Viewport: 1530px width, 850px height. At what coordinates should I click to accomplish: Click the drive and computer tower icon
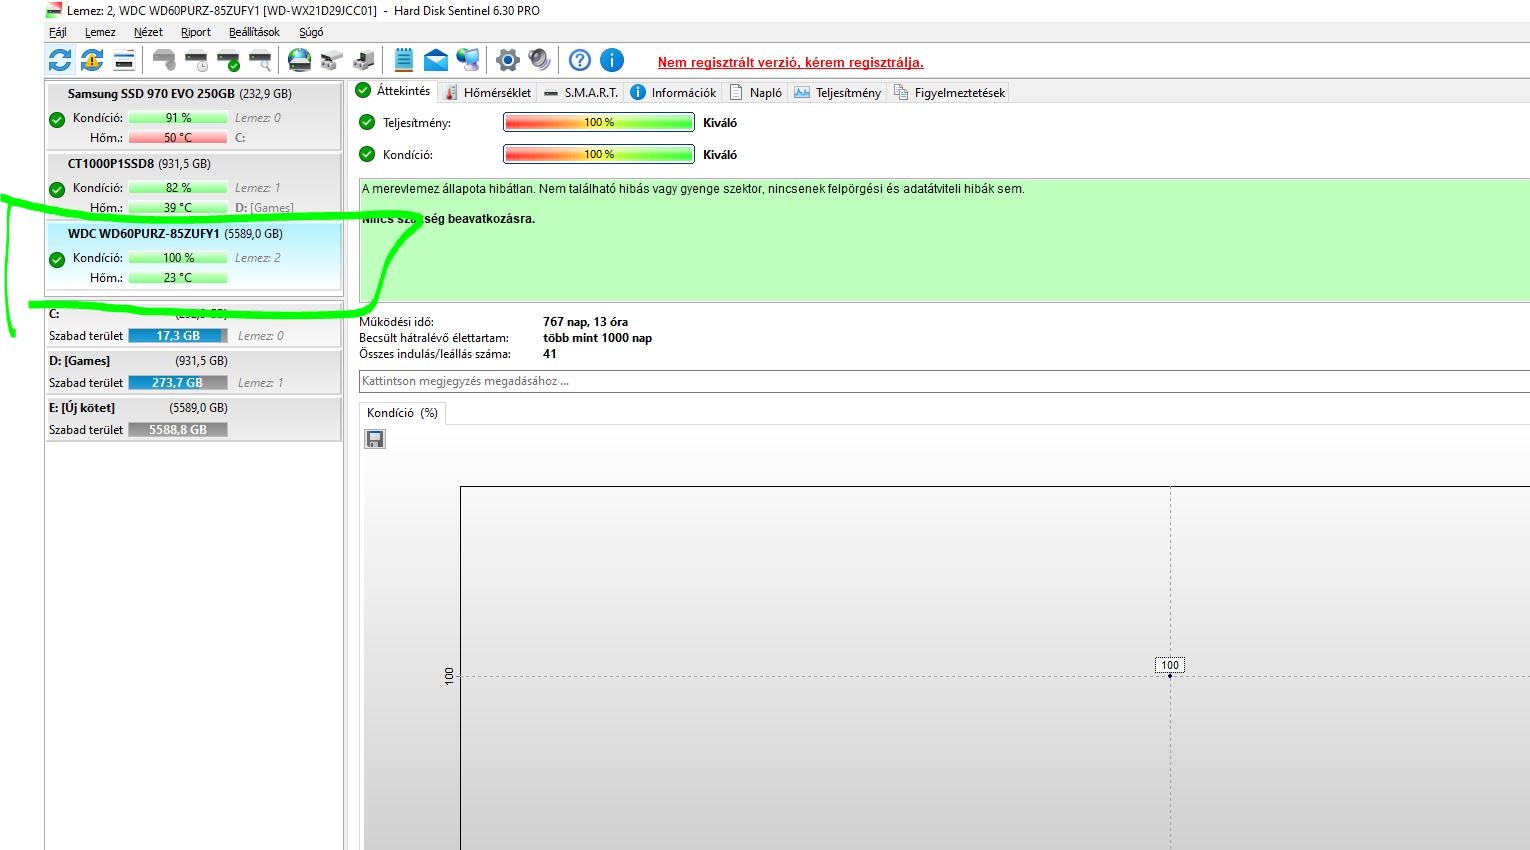[x=364, y=60]
